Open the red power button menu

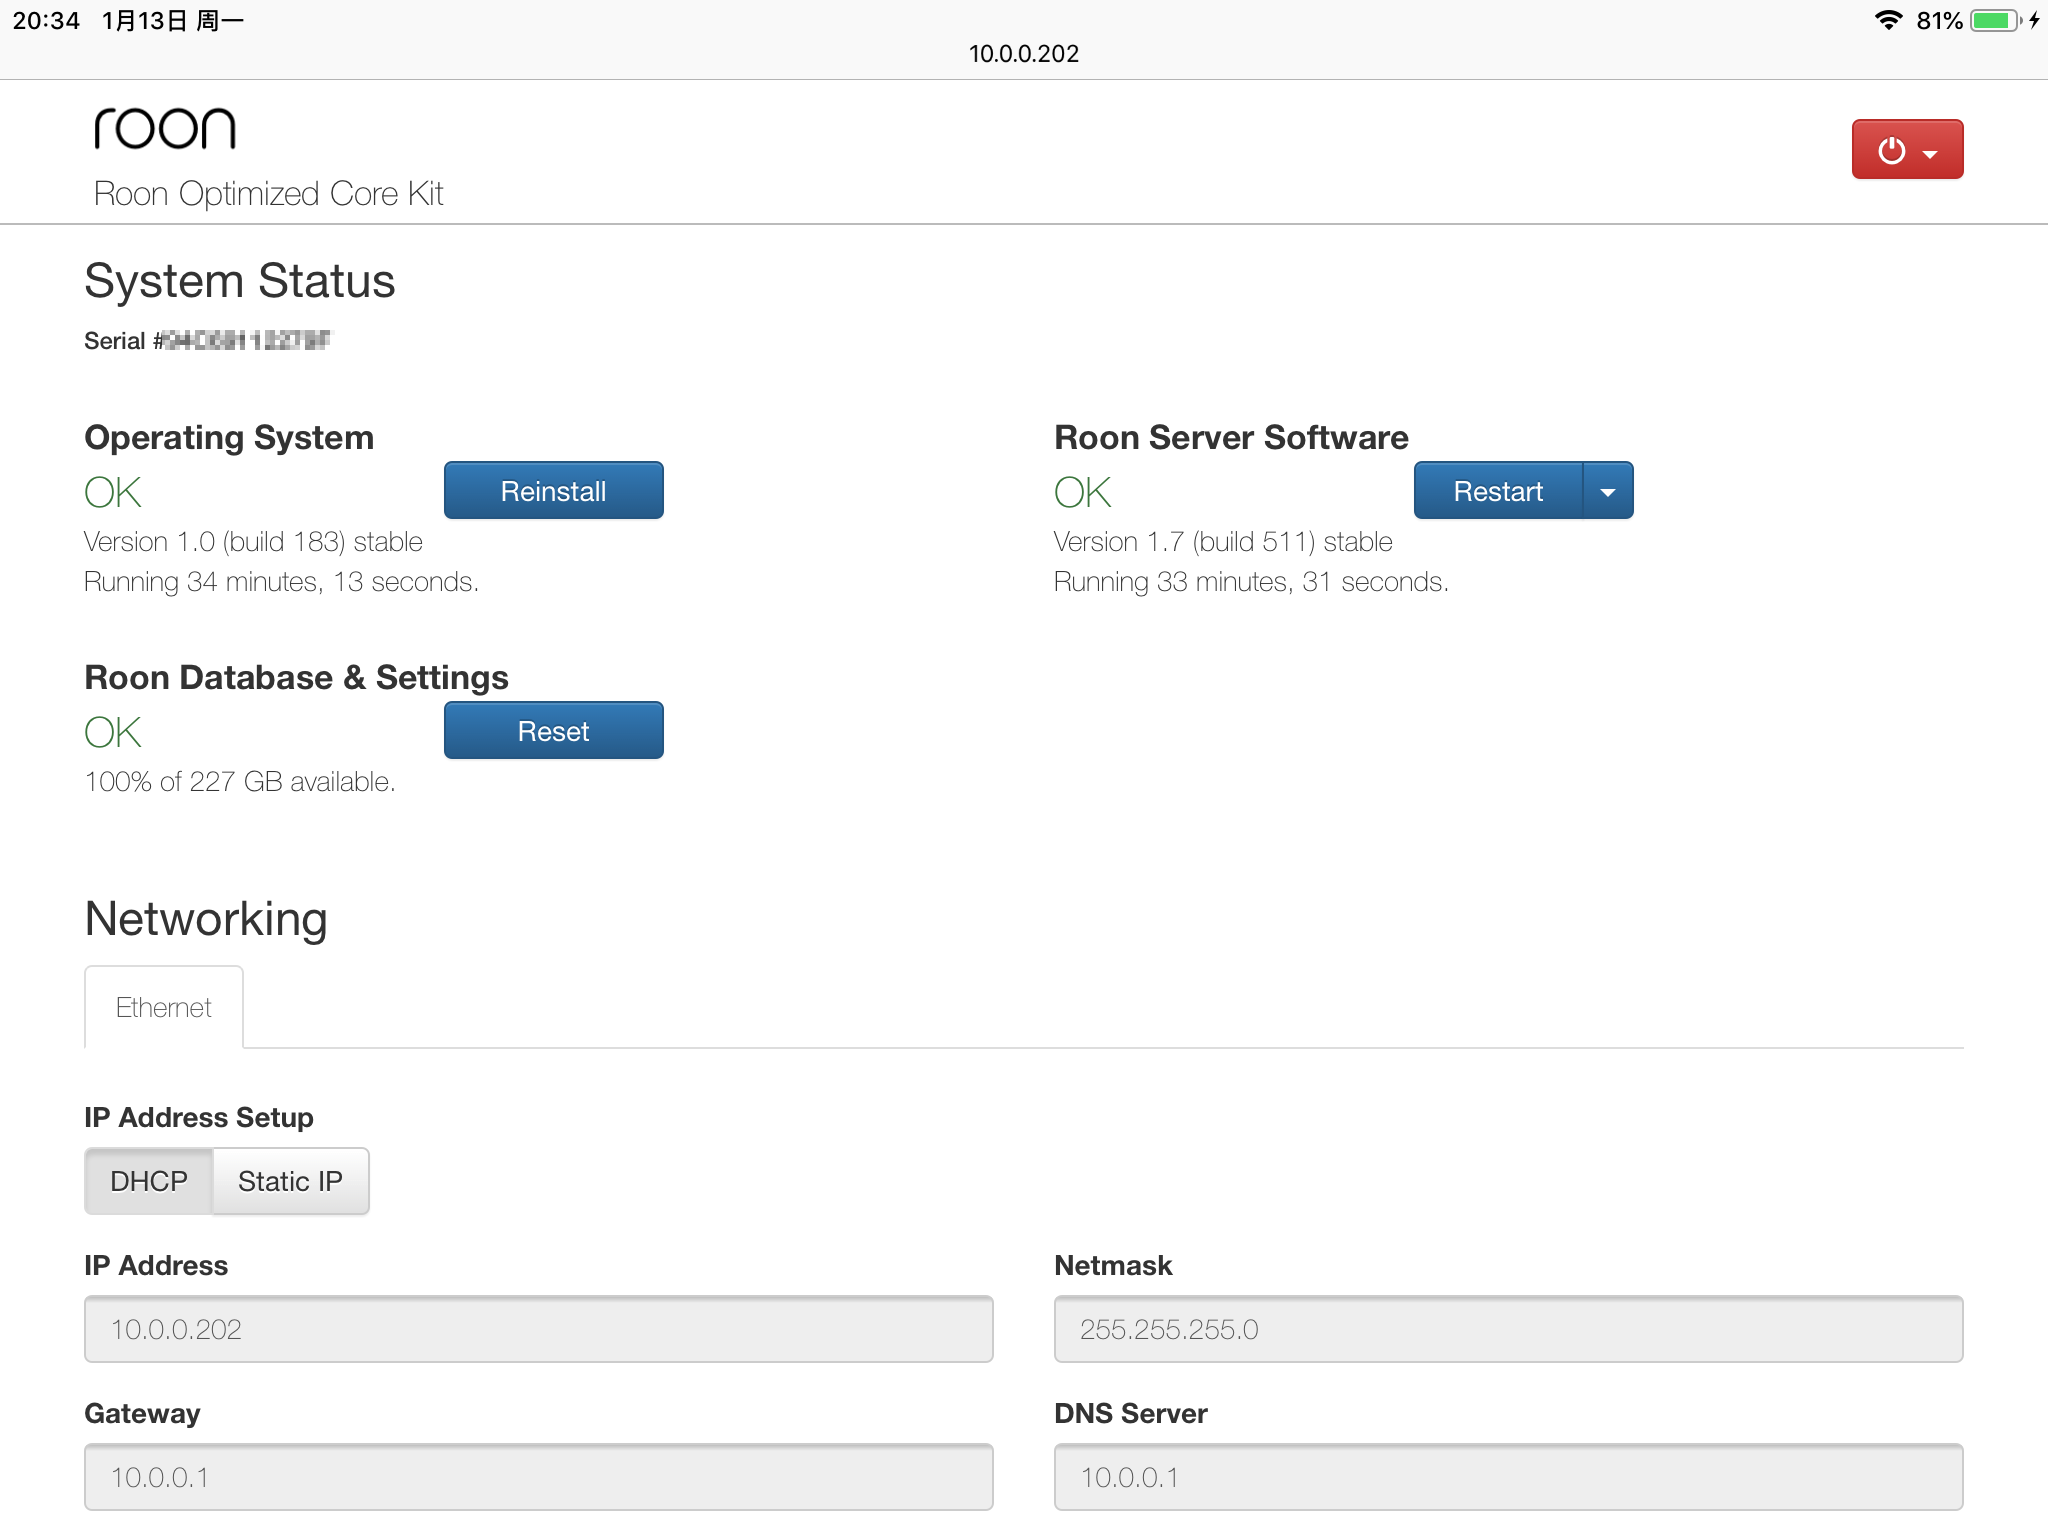[x=1907, y=149]
